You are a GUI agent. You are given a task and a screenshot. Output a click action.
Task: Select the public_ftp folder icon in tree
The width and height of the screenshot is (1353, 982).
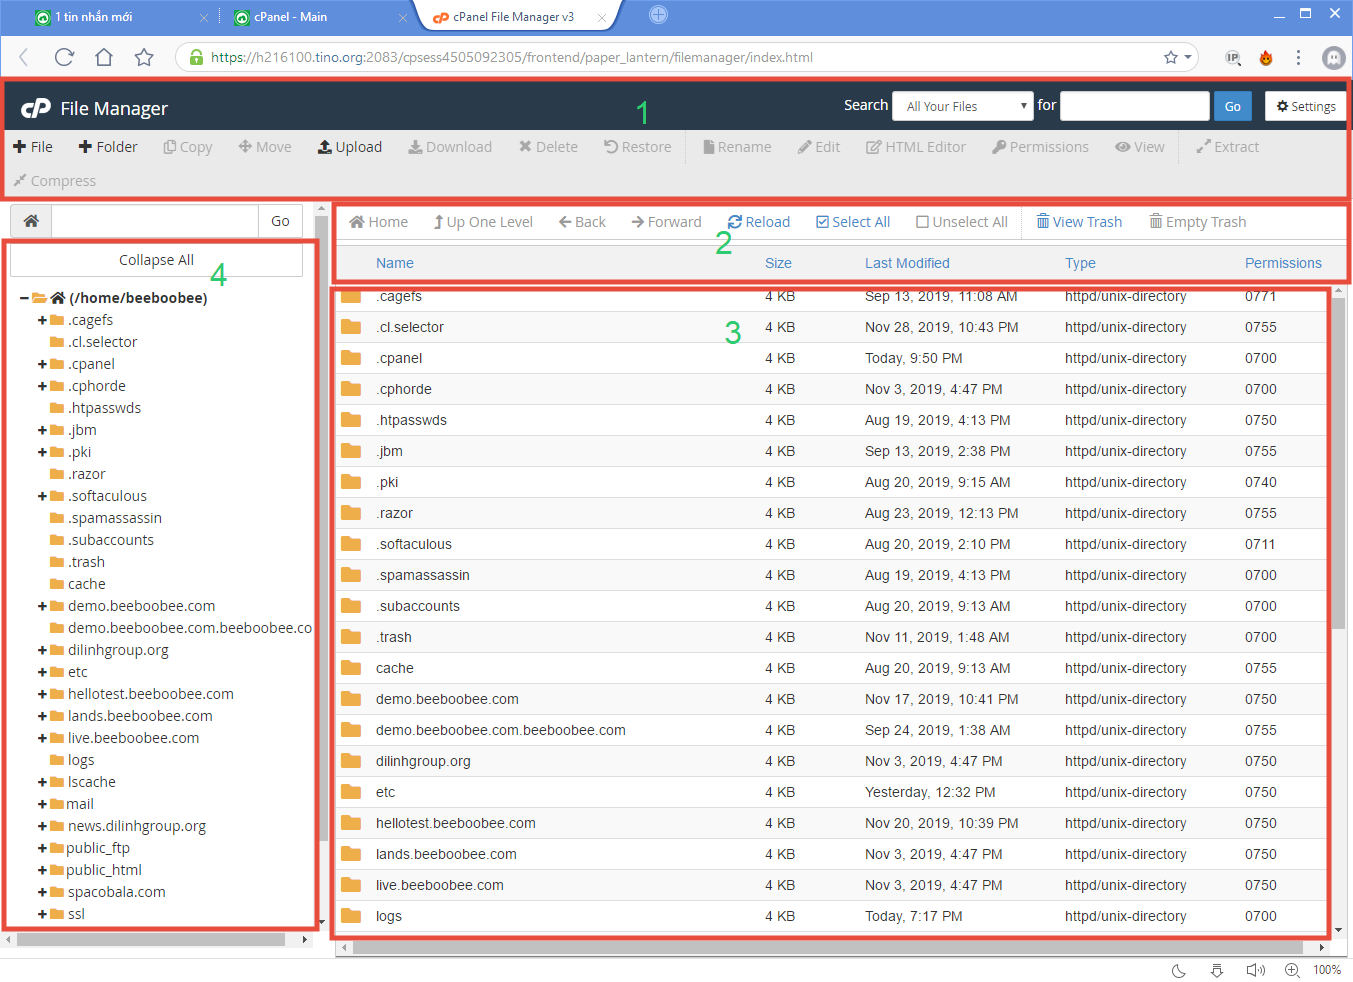57,848
